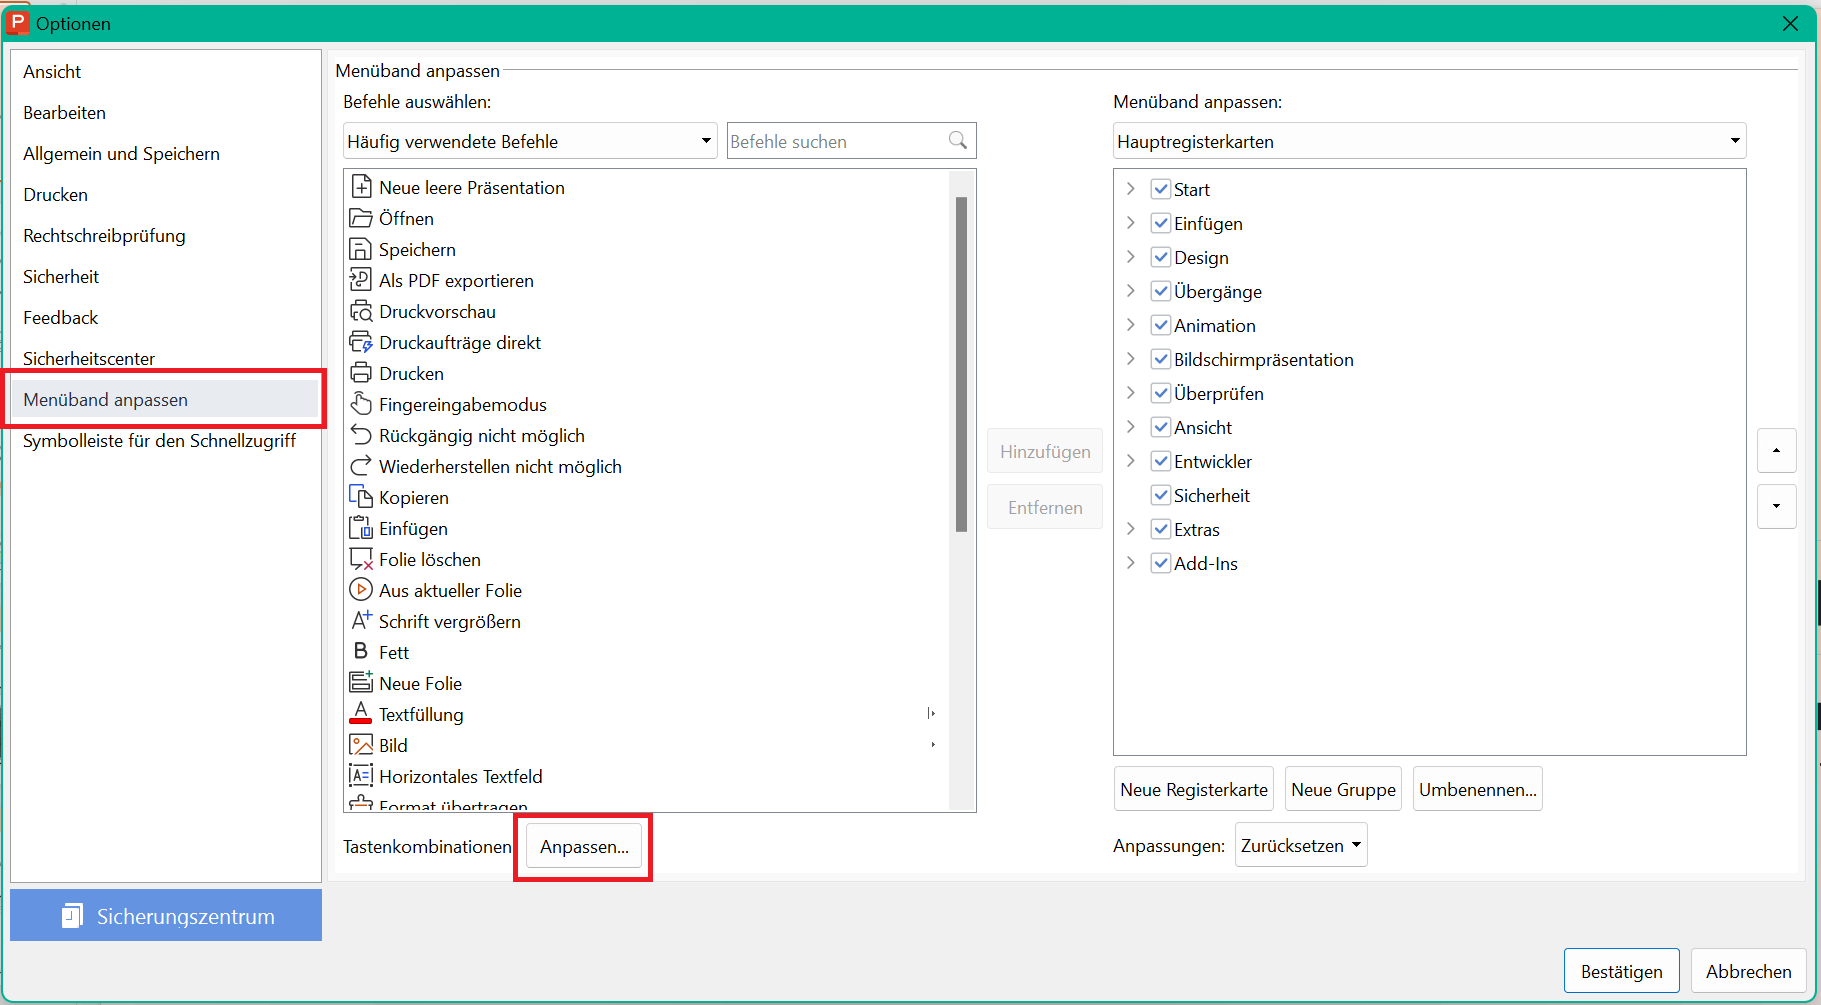Expand the Textfüllung submenu arrow
This screenshot has height=1005, width=1821.
(932, 714)
